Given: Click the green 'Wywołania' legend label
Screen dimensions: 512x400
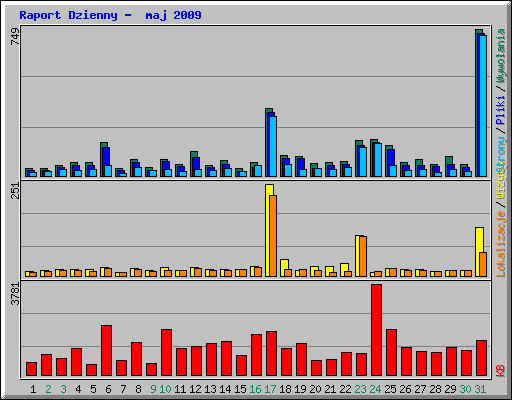Looking at the screenshot, I should tap(500, 56).
